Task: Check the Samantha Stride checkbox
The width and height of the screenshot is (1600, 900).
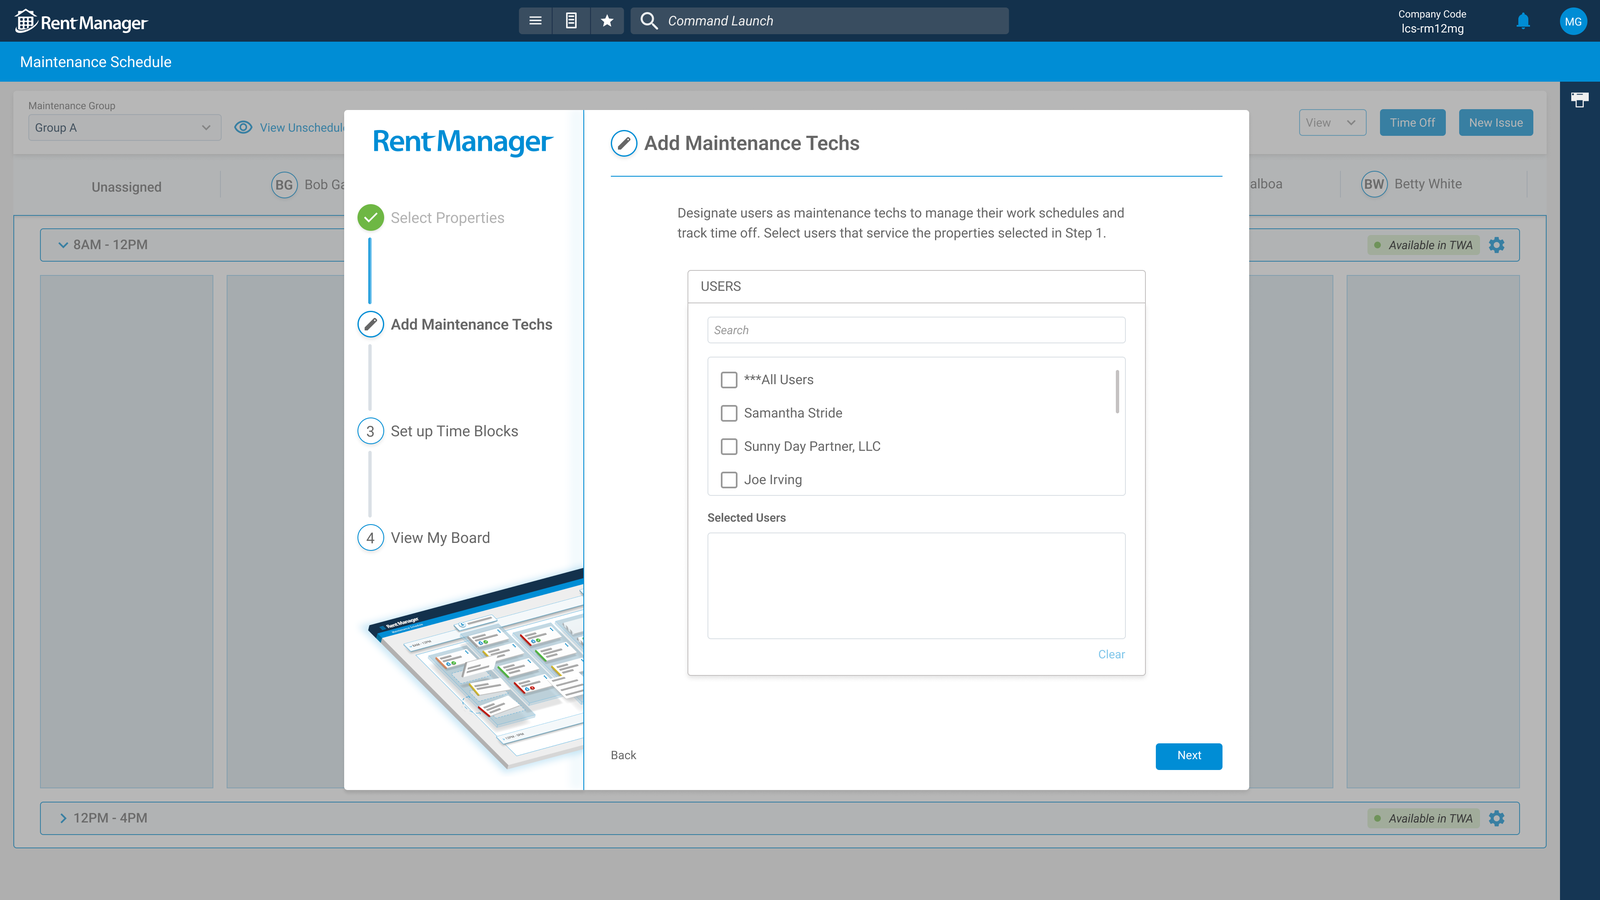Action: tap(729, 413)
